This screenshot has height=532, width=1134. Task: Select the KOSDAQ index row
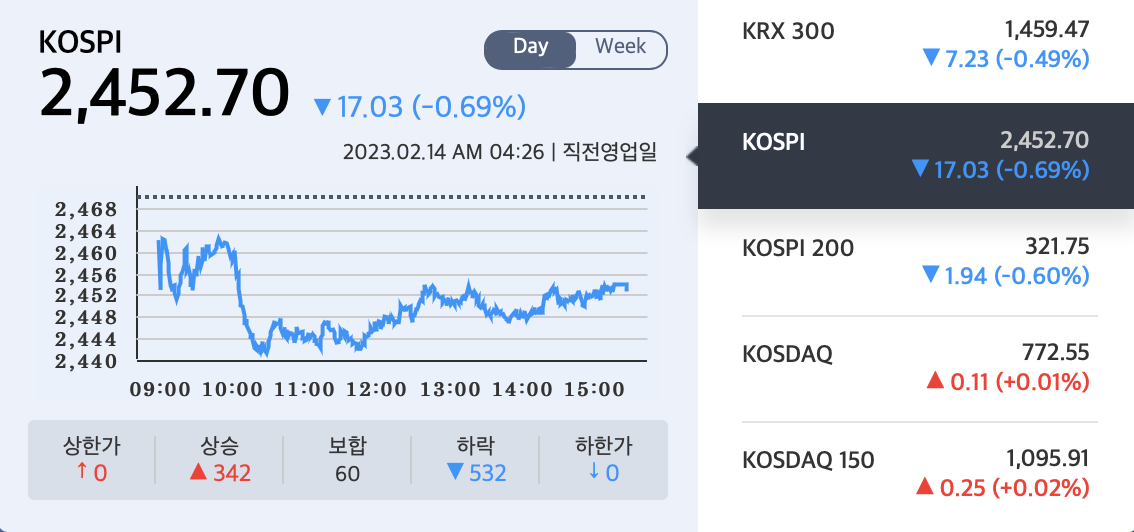click(x=915, y=367)
